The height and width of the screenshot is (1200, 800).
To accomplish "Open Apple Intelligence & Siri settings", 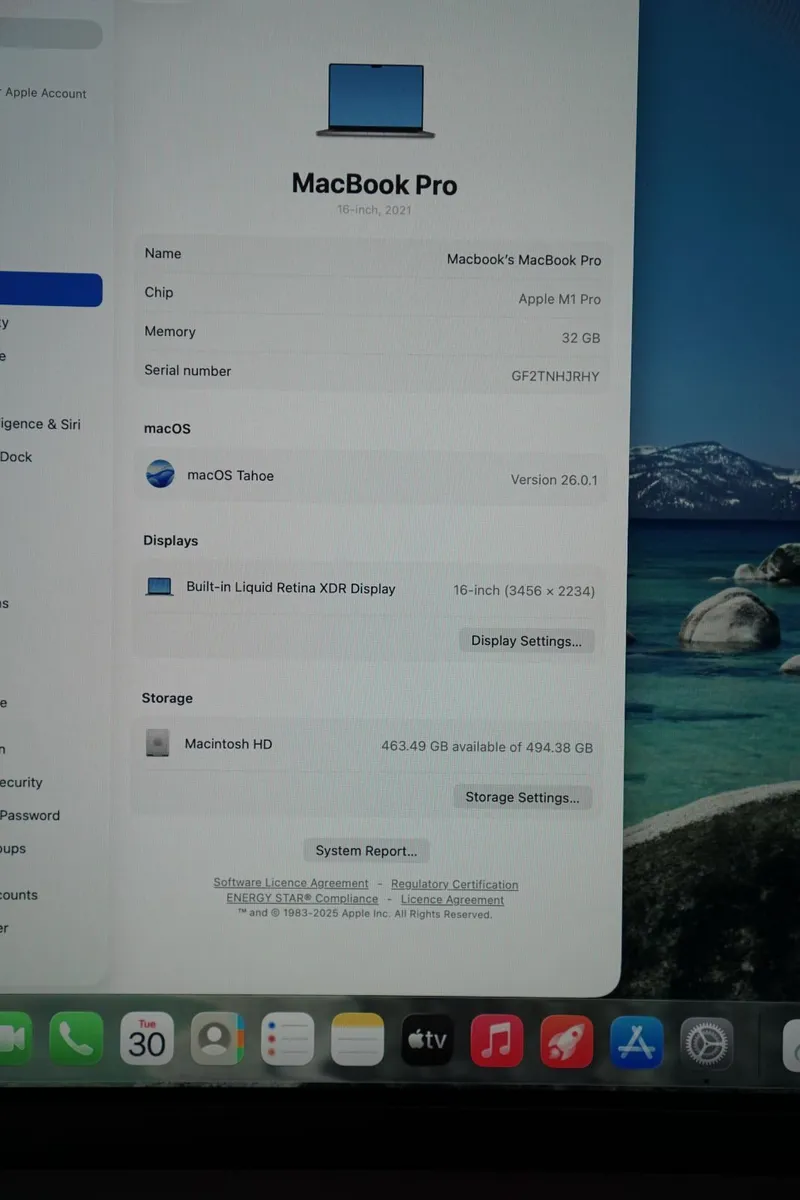I will (x=41, y=424).
